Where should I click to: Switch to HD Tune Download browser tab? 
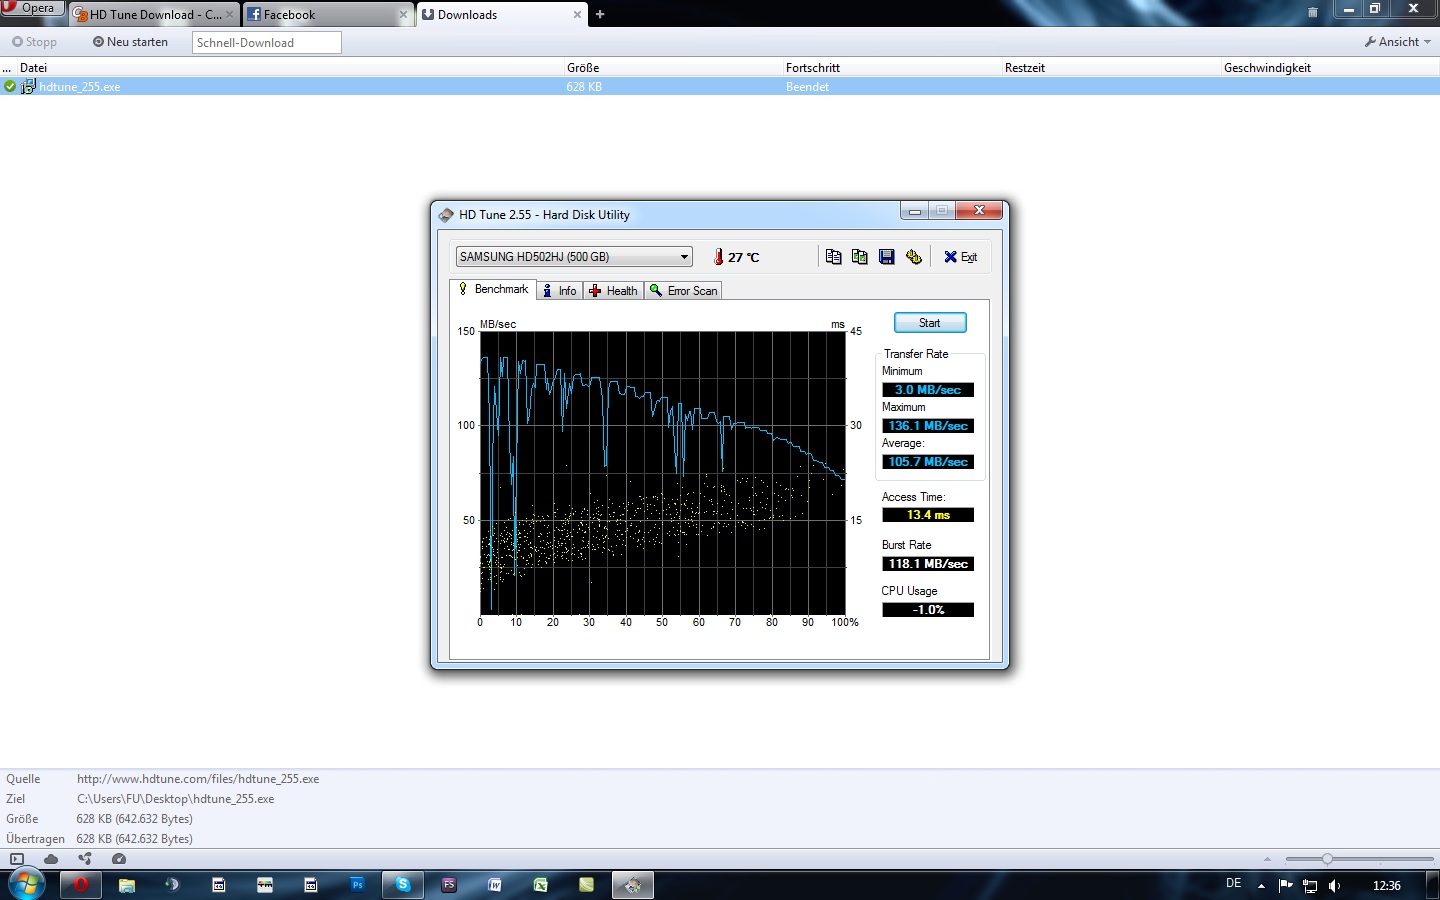[153, 15]
